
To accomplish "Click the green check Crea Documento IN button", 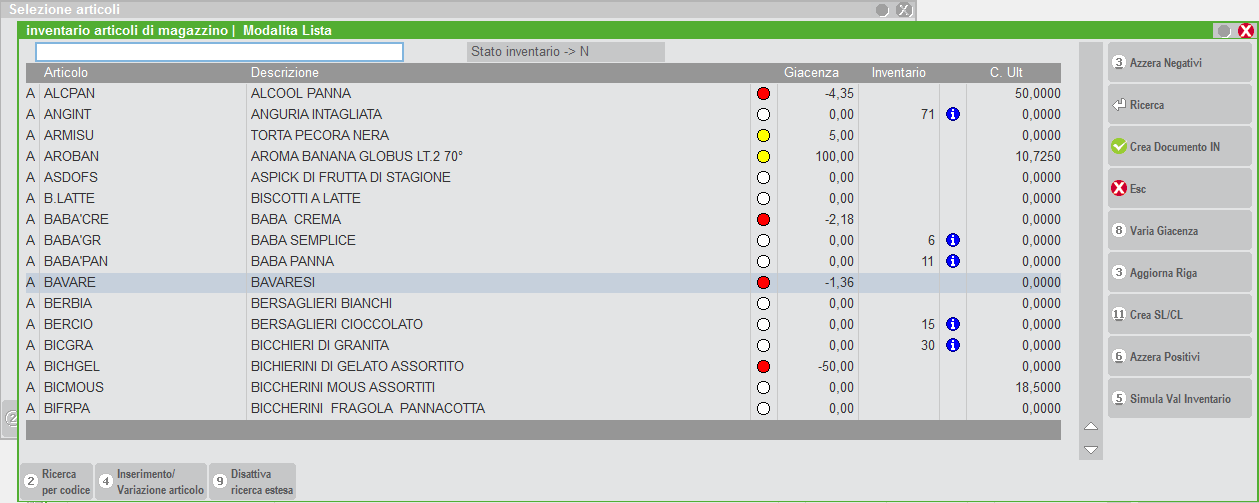I will click(x=1178, y=147).
